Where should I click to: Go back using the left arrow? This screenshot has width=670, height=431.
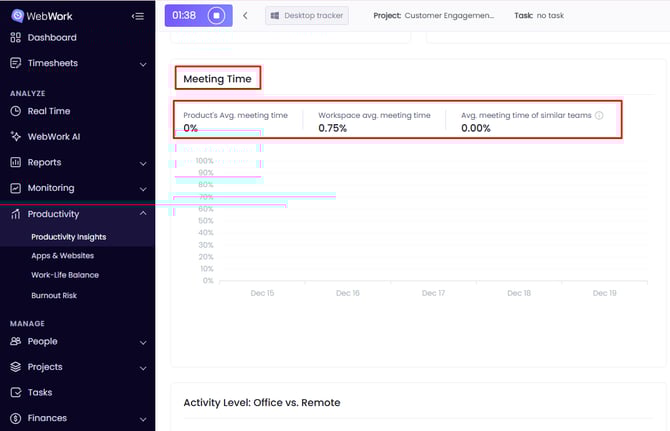point(246,16)
